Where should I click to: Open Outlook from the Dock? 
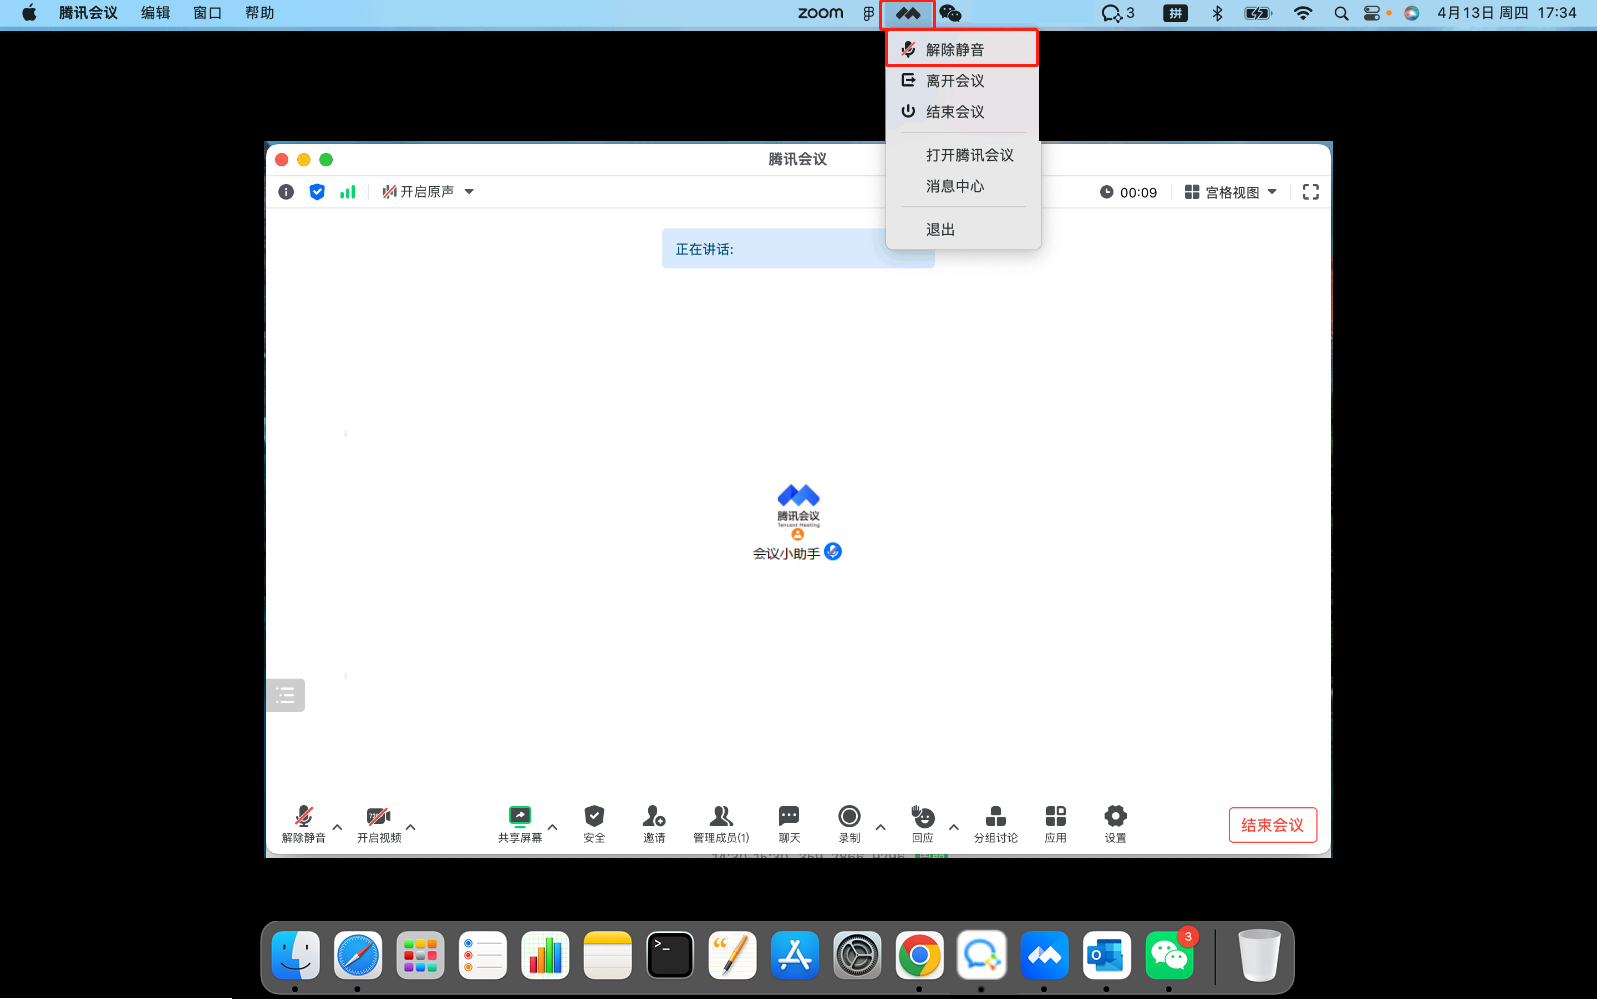[x=1107, y=956]
